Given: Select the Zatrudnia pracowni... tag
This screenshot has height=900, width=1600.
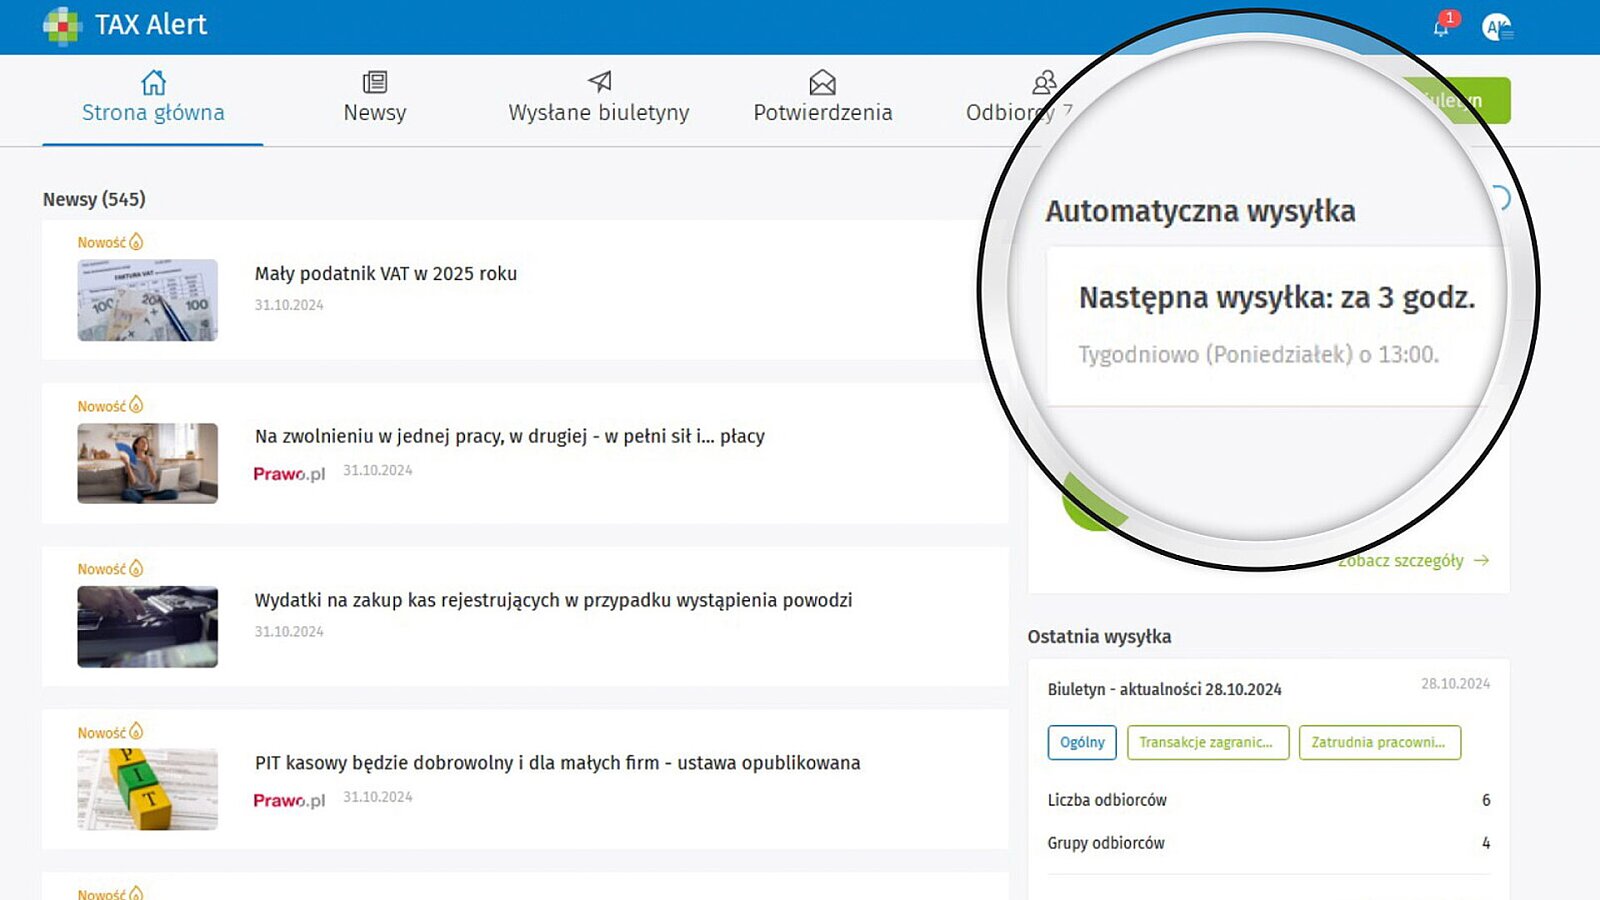Looking at the screenshot, I should [1379, 742].
